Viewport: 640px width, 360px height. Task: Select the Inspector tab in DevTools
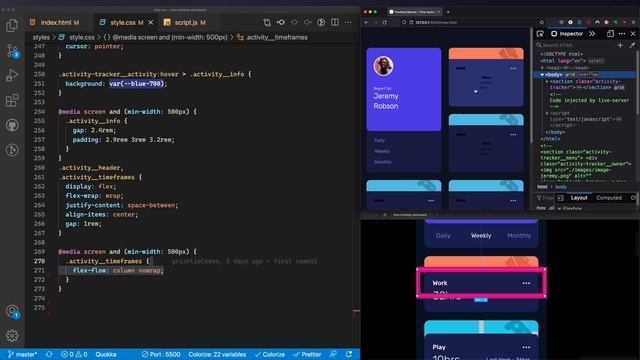(x=567, y=34)
